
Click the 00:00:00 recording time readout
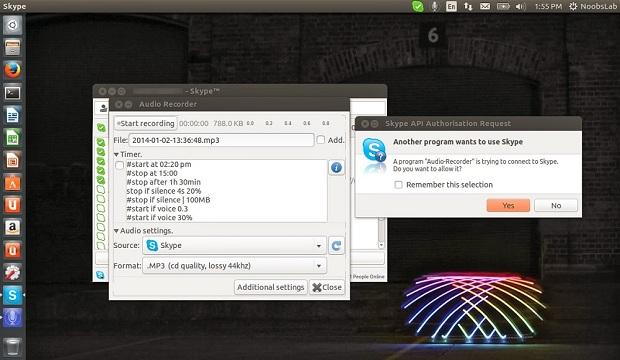[193, 123]
